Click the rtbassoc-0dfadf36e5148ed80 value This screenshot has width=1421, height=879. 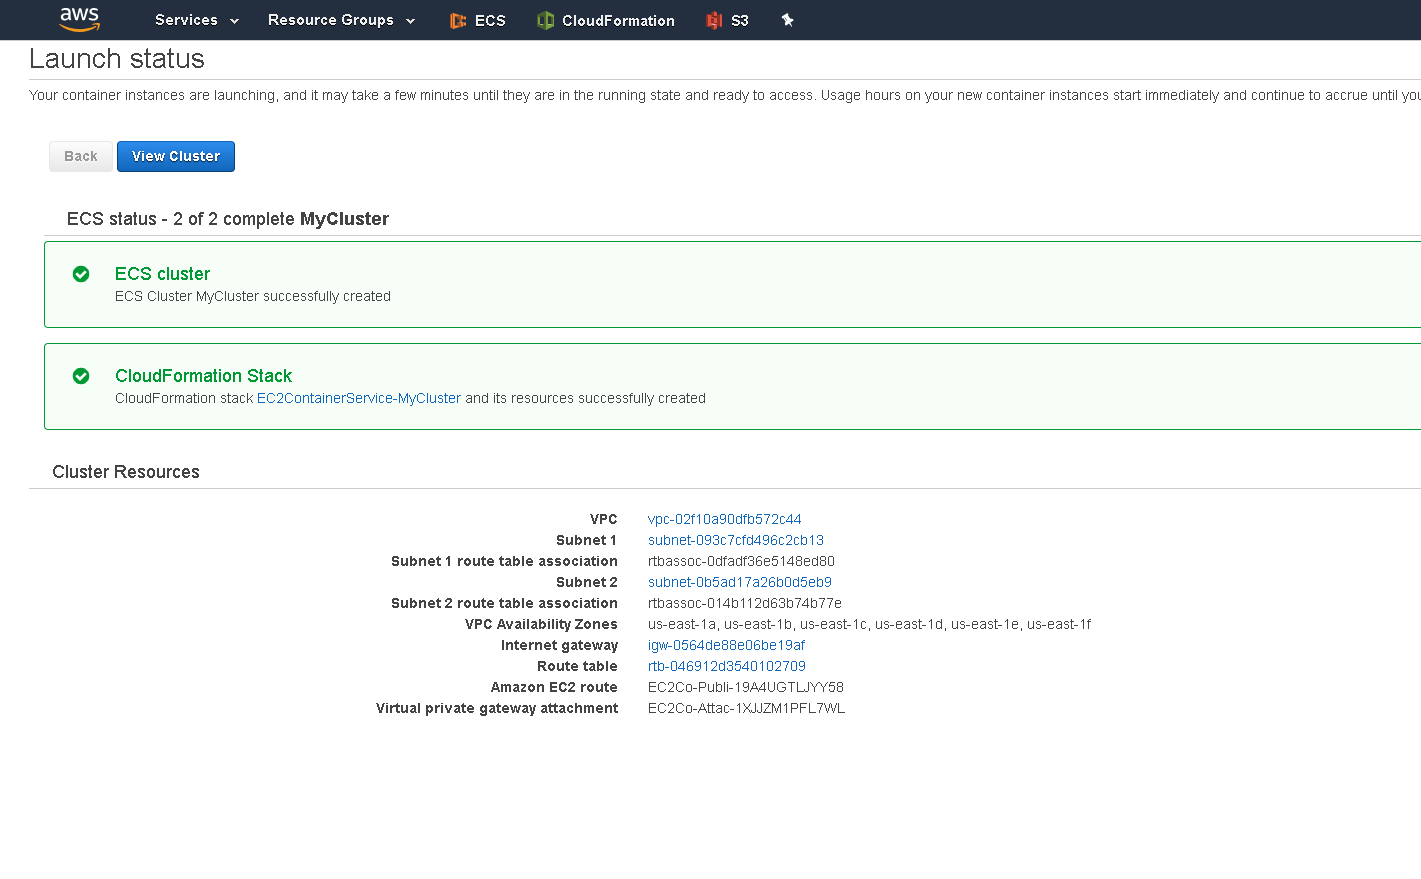[x=741, y=561]
